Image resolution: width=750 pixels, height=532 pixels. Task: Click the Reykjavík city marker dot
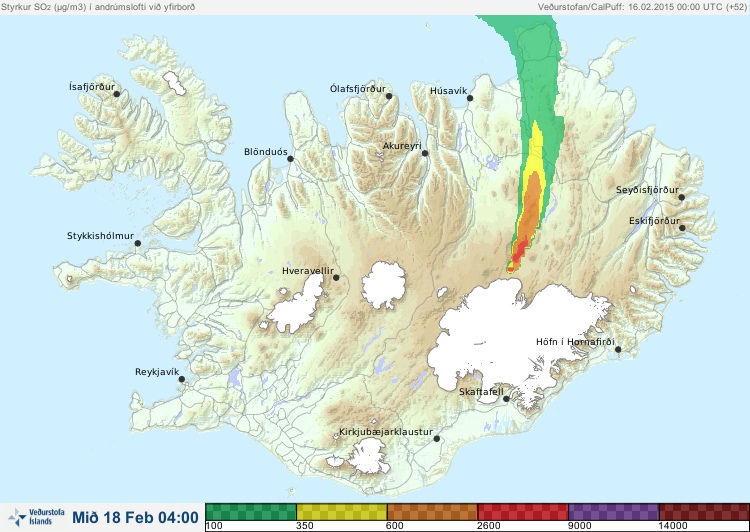click(182, 379)
